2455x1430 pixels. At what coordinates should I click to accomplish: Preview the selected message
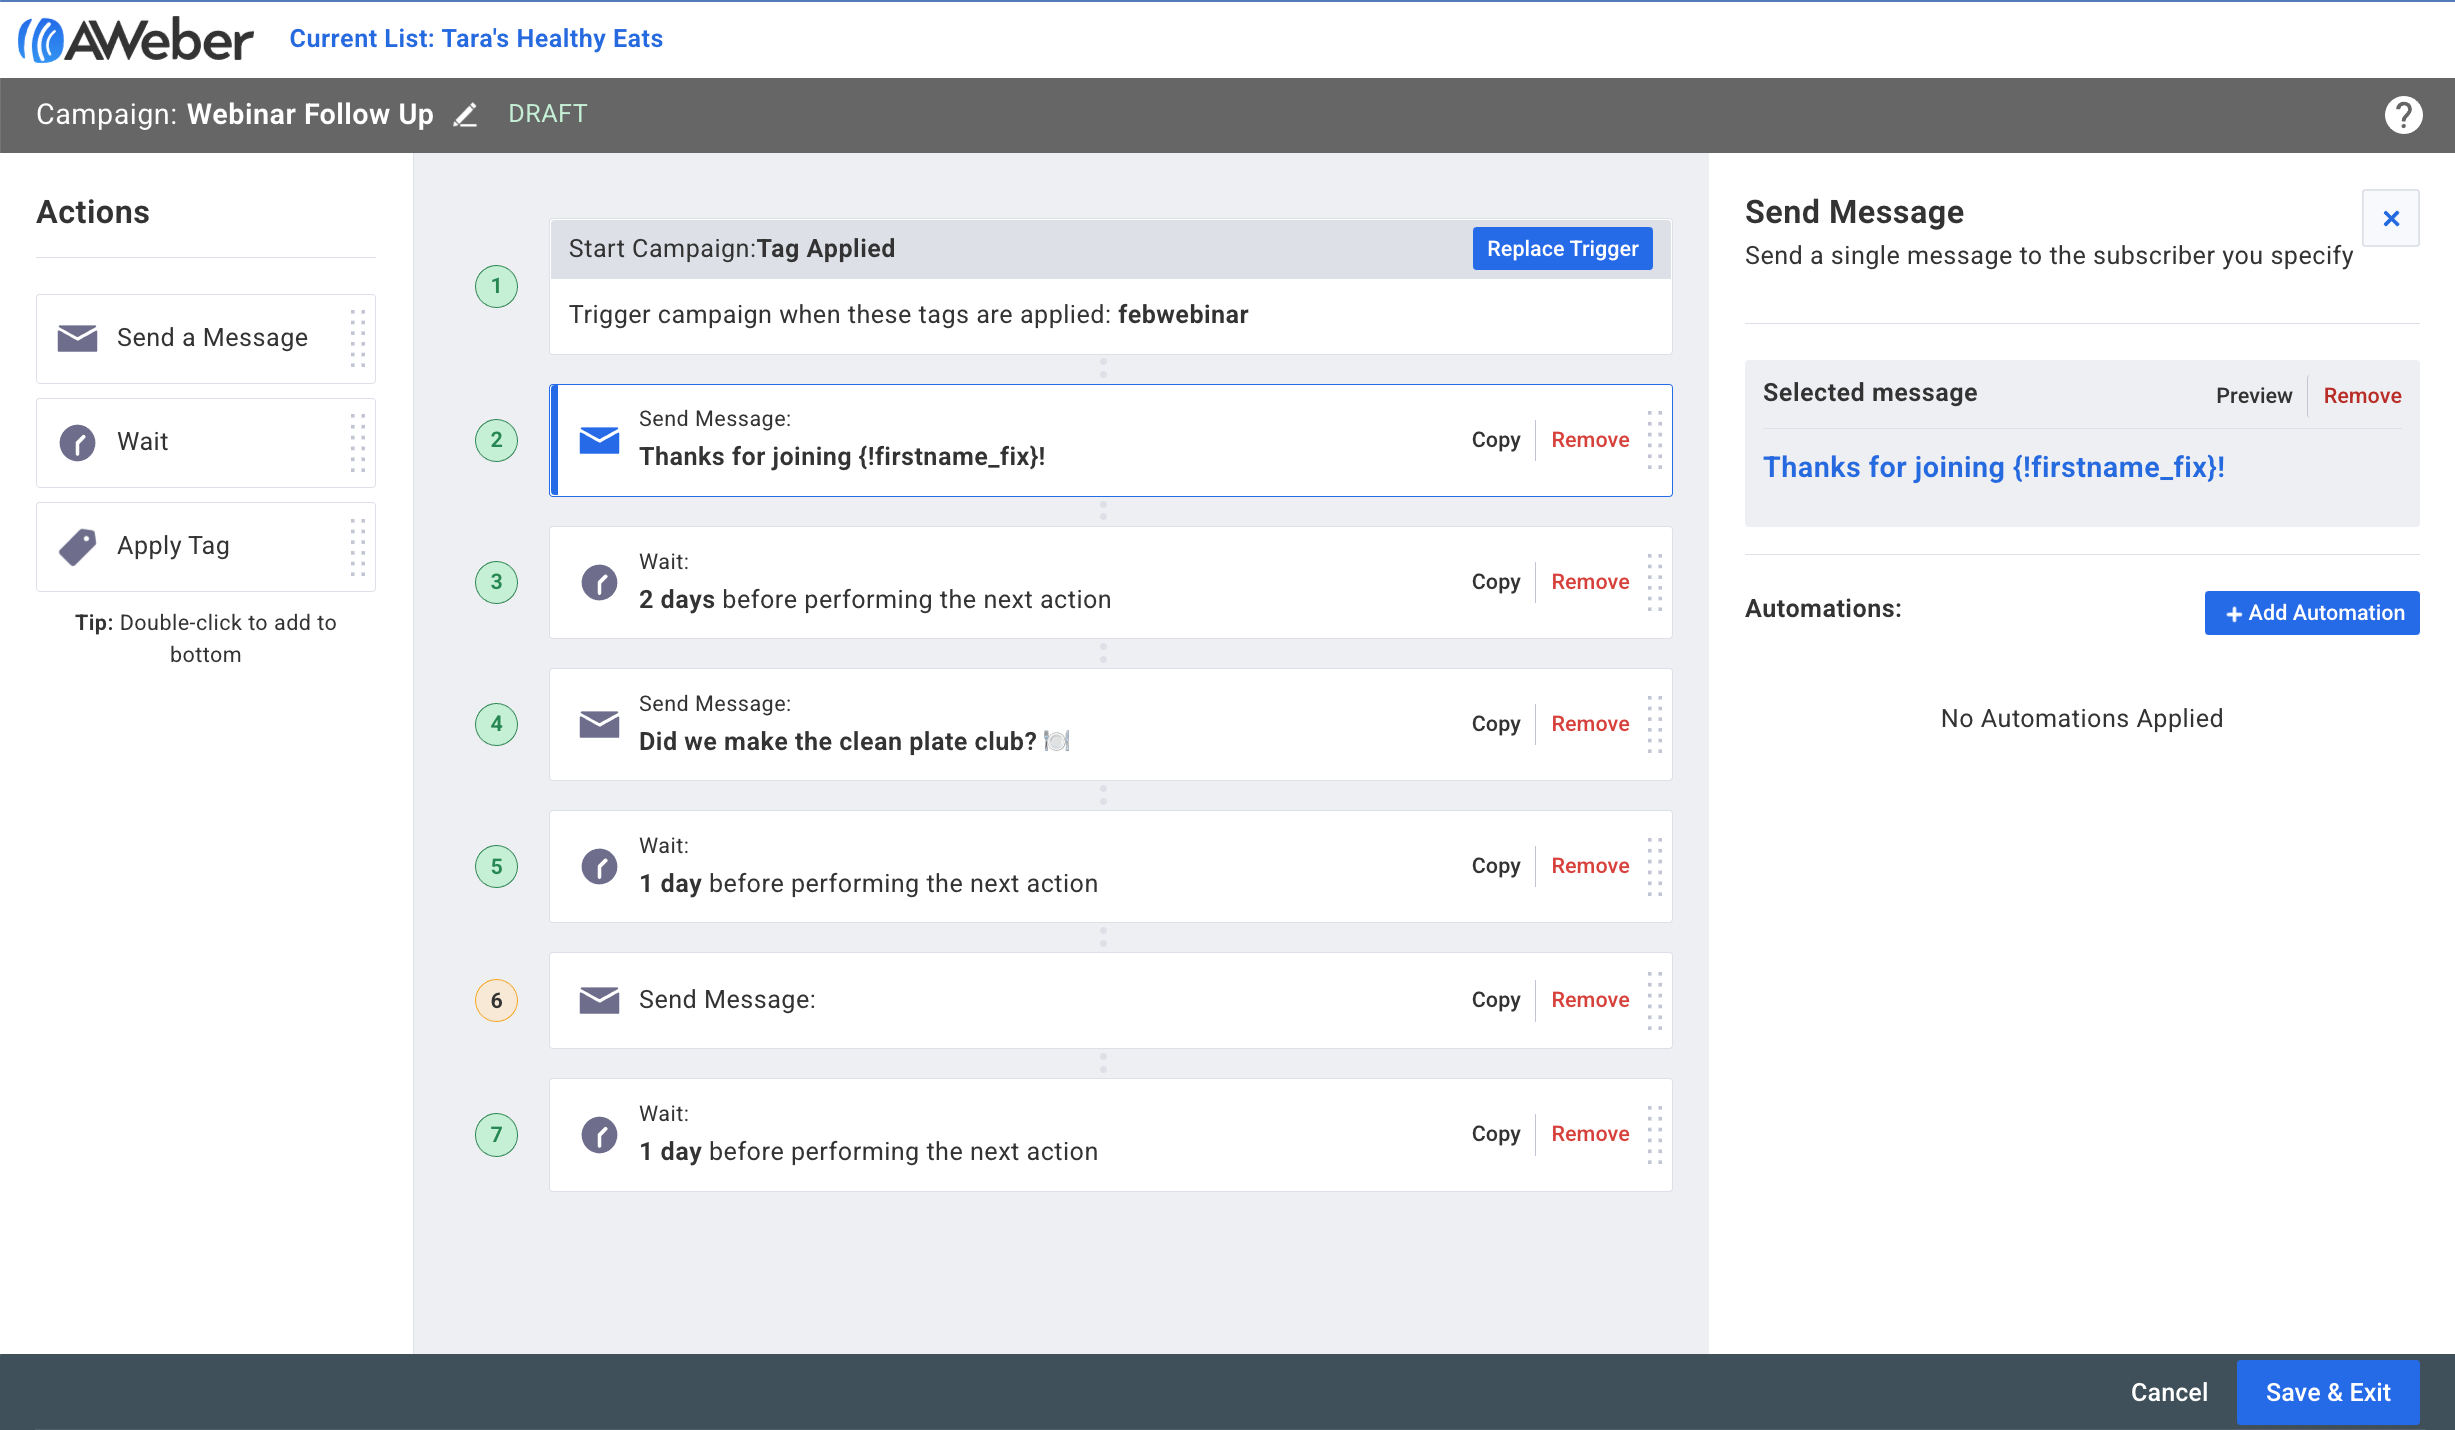pyautogui.click(x=2253, y=395)
